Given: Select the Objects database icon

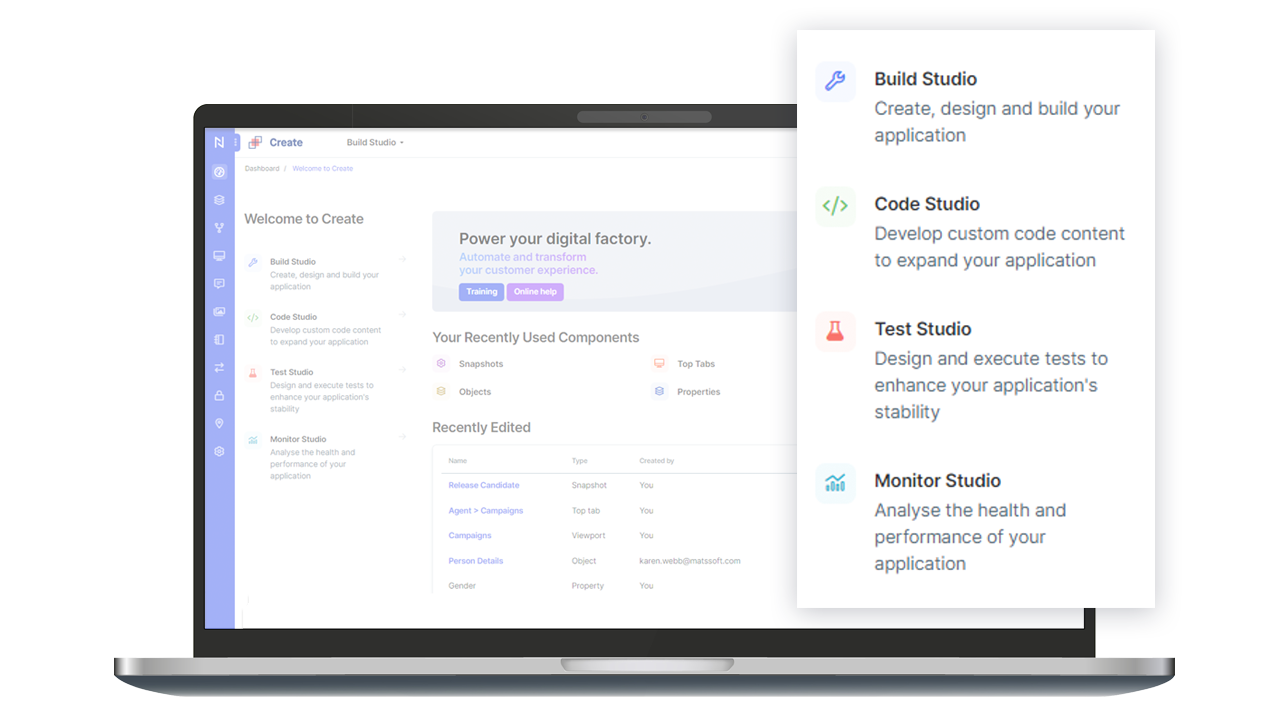Looking at the screenshot, I should click(x=441, y=391).
